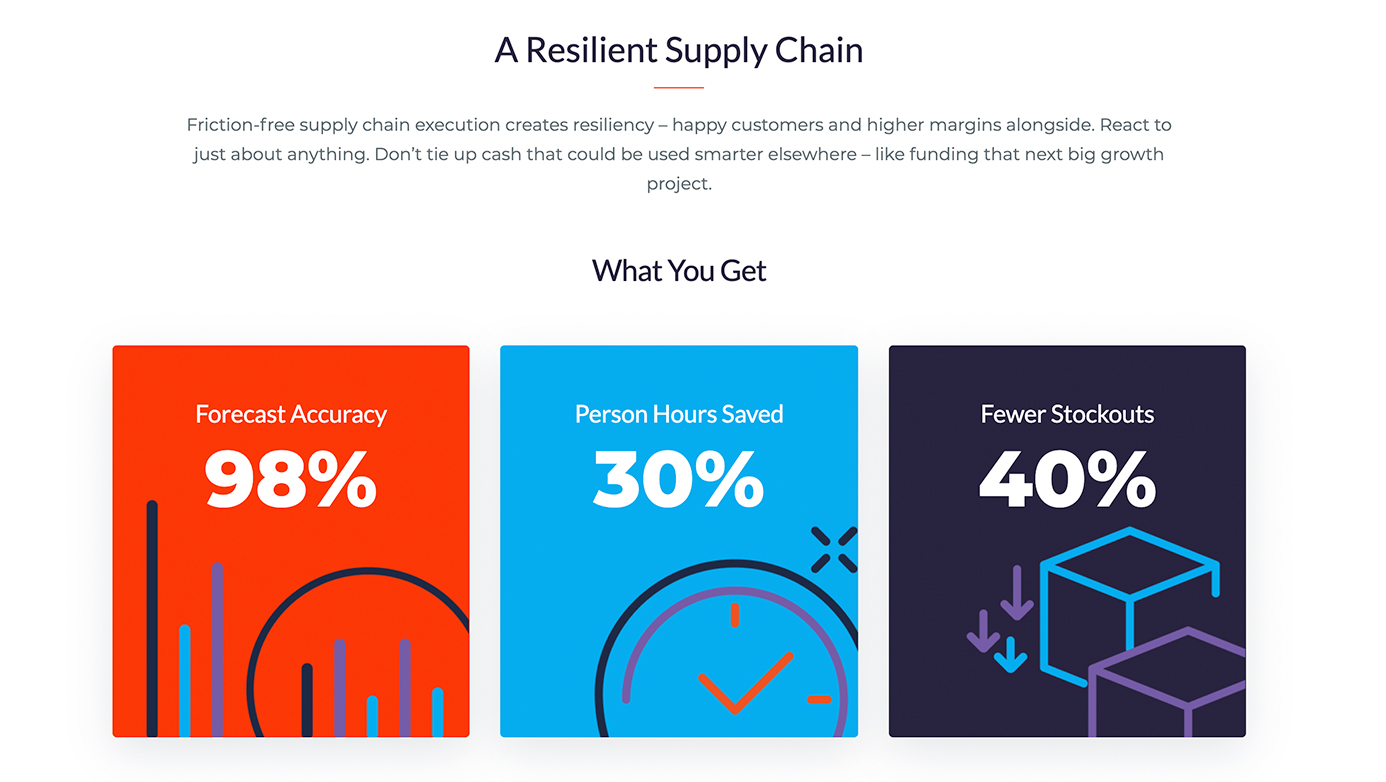The height and width of the screenshot is (782, 1386).
Task: Click the 30% statistic
Action: (x=679, y=479)
